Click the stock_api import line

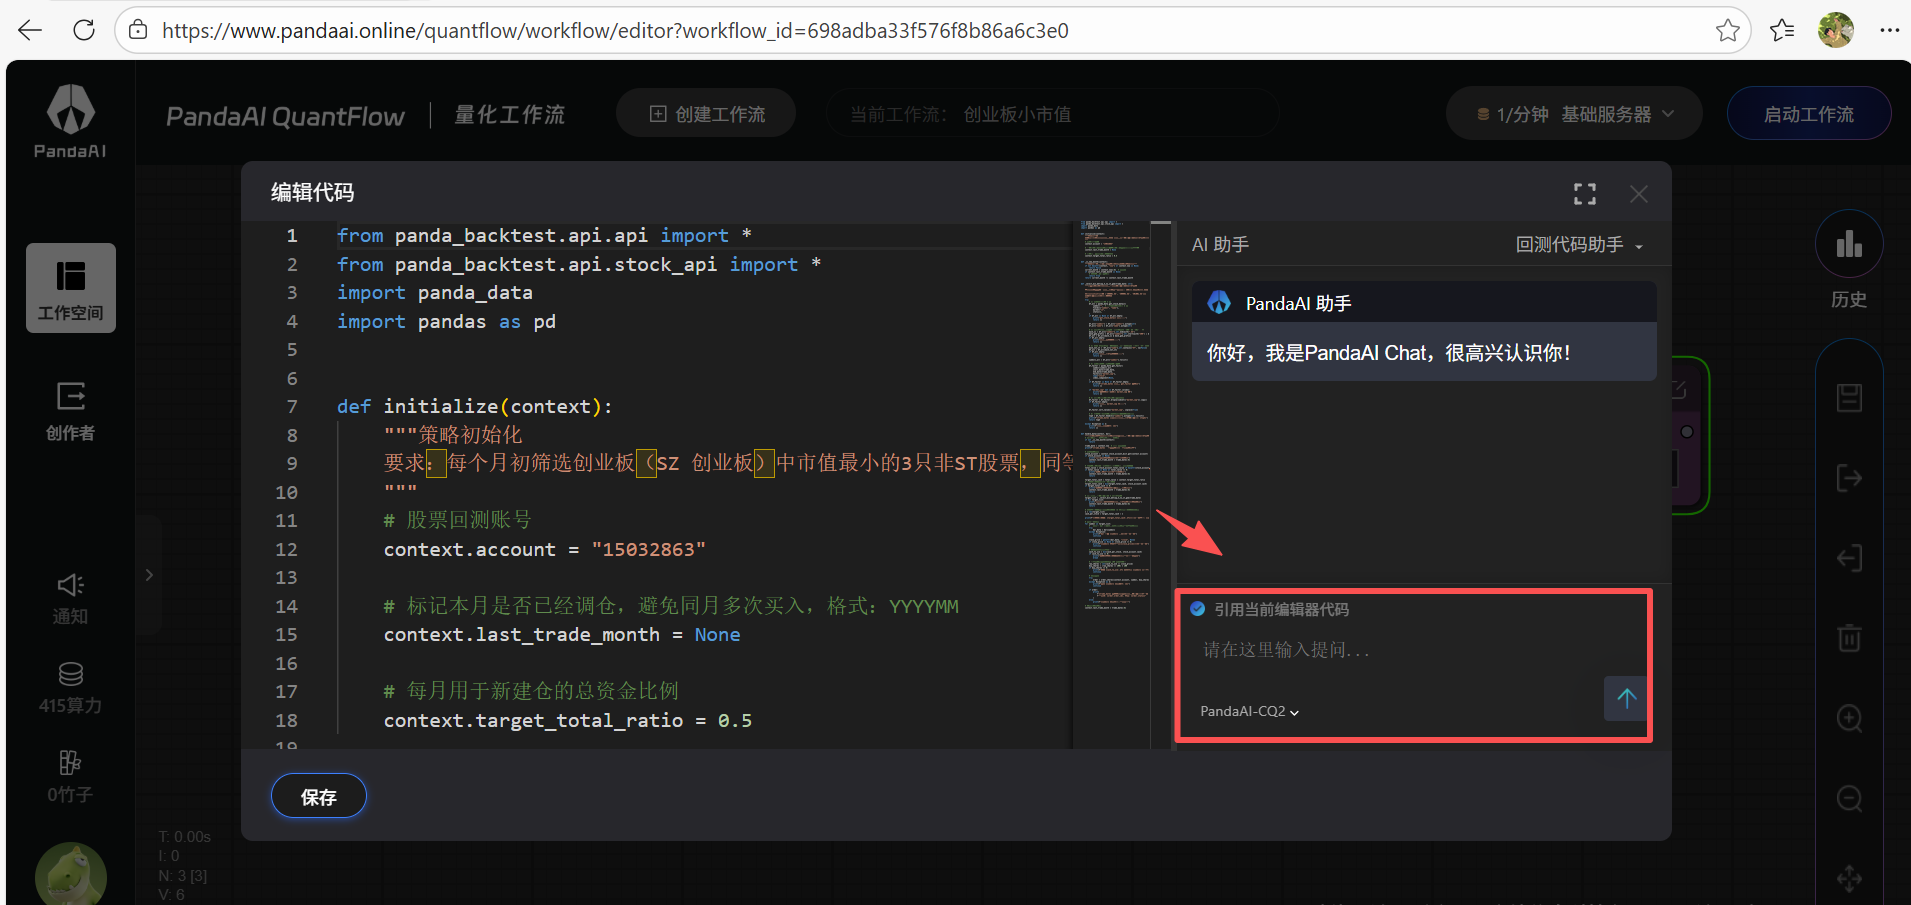pos(579,265)
